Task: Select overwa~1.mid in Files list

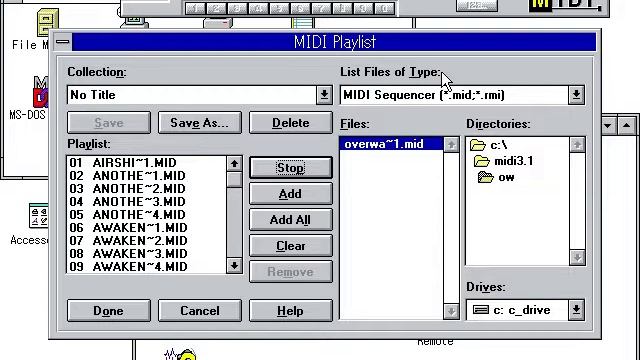Action: 391,144
